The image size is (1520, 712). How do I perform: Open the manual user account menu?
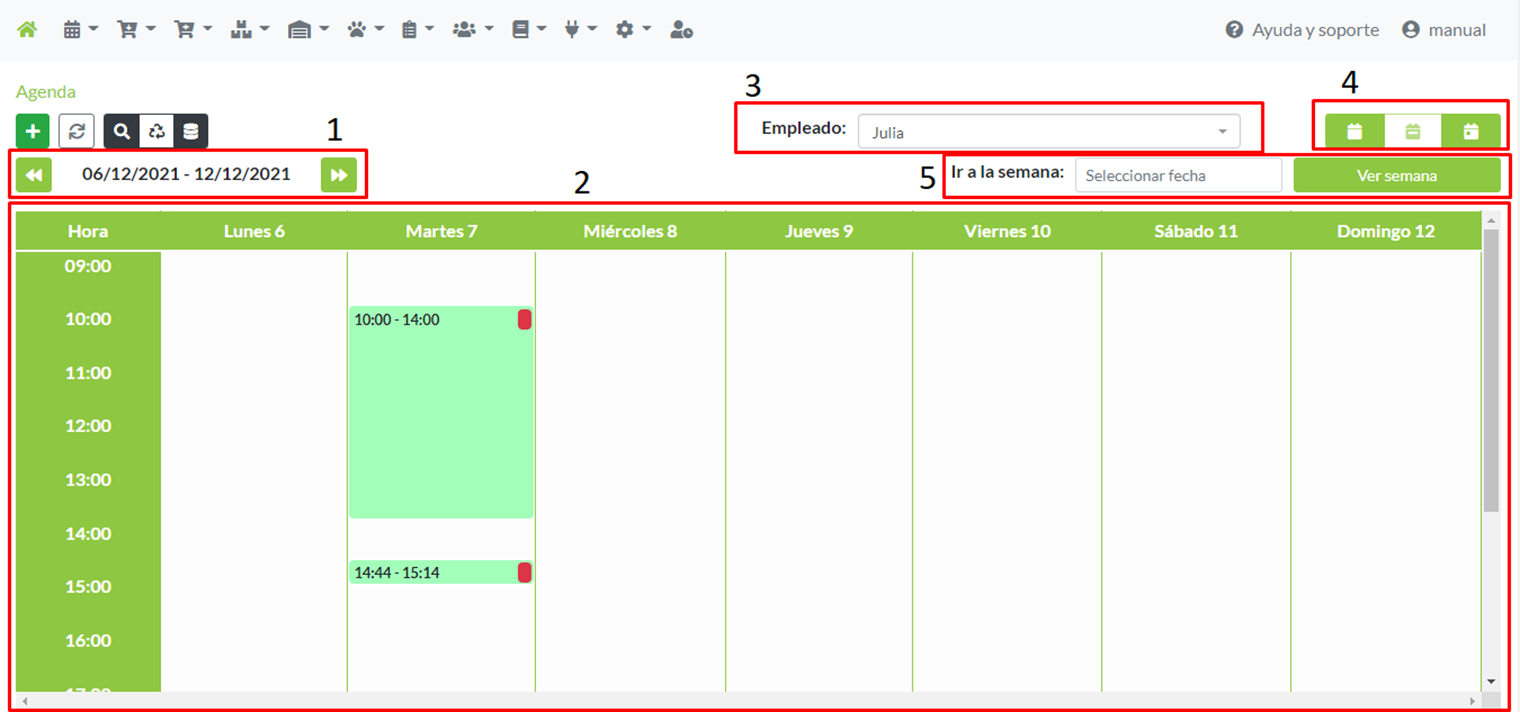[x=1443, y=30]
